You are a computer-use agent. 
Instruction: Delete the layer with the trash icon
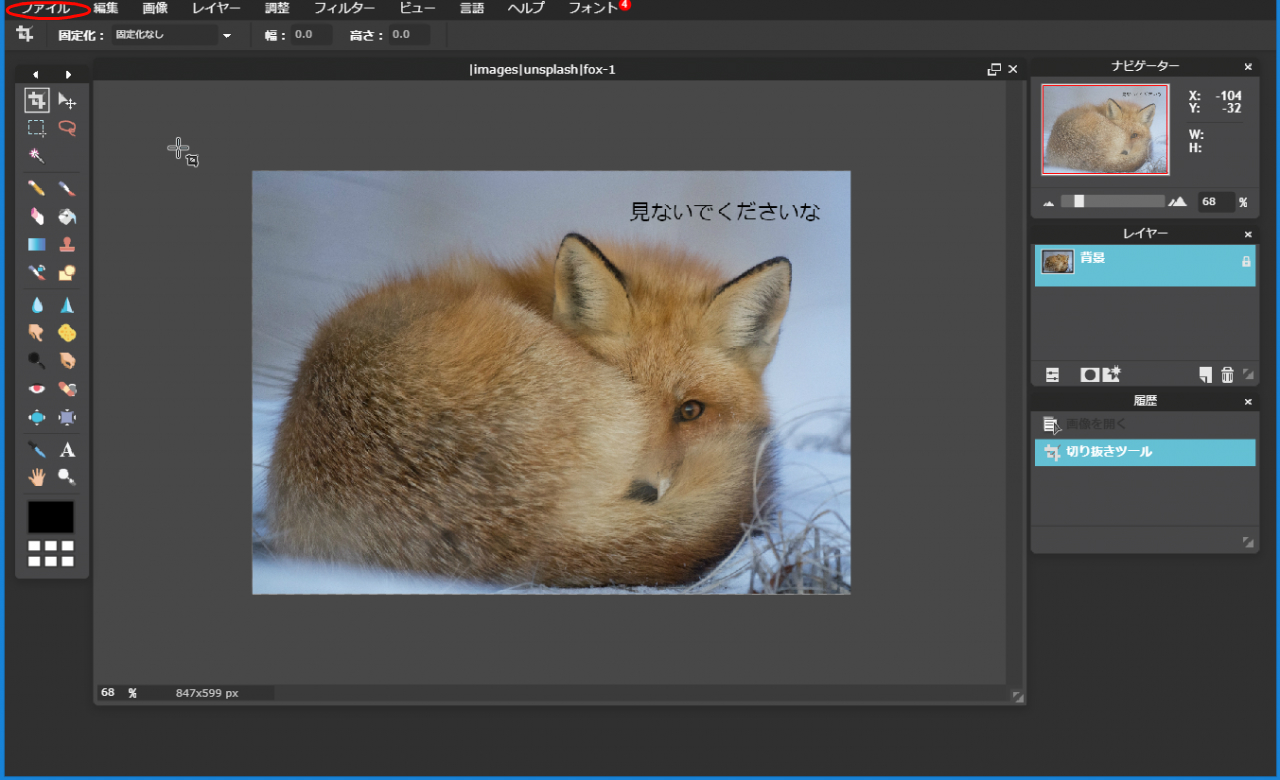(1228, 374)
